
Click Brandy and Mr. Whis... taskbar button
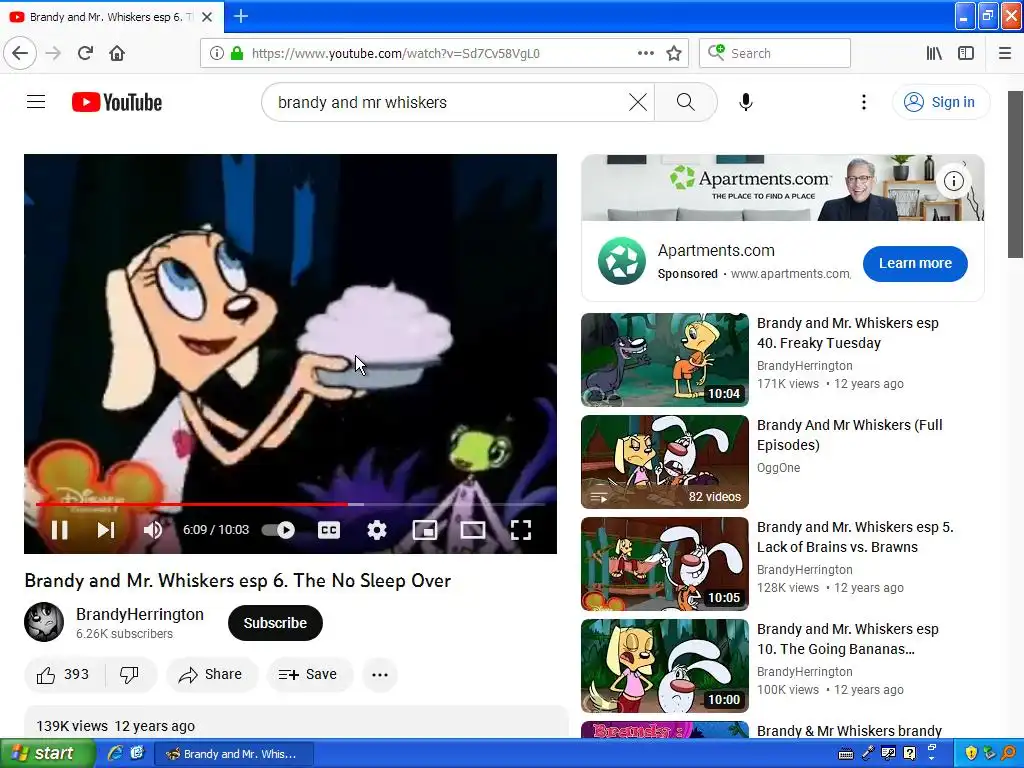tap(234, 754)
